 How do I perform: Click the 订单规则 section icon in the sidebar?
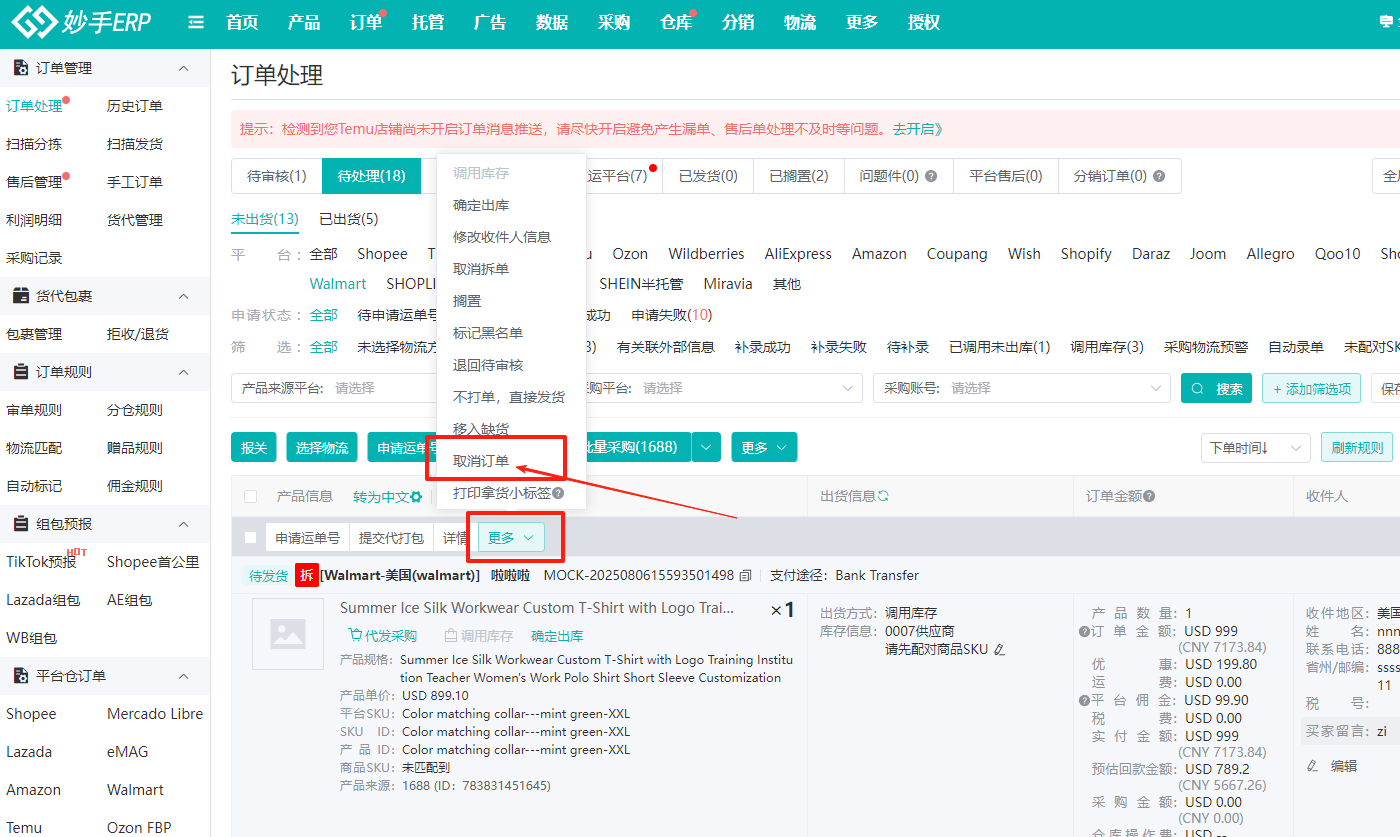click(x=20, y=372)
